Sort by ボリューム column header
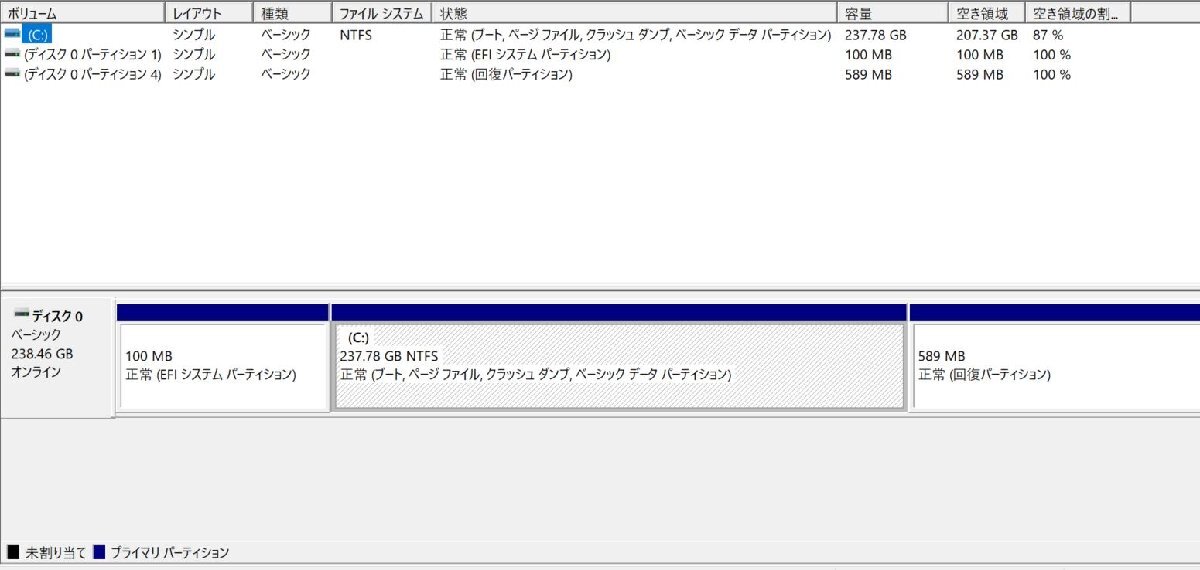 point(83,13)
